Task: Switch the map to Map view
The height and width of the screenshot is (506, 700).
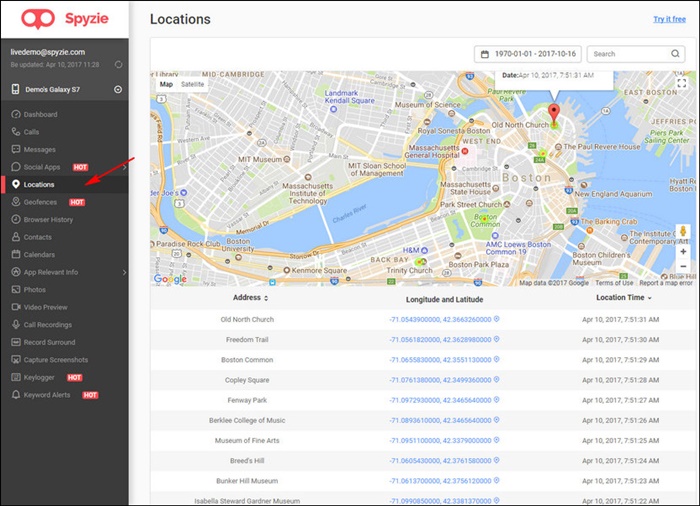Action: point(166,84)
